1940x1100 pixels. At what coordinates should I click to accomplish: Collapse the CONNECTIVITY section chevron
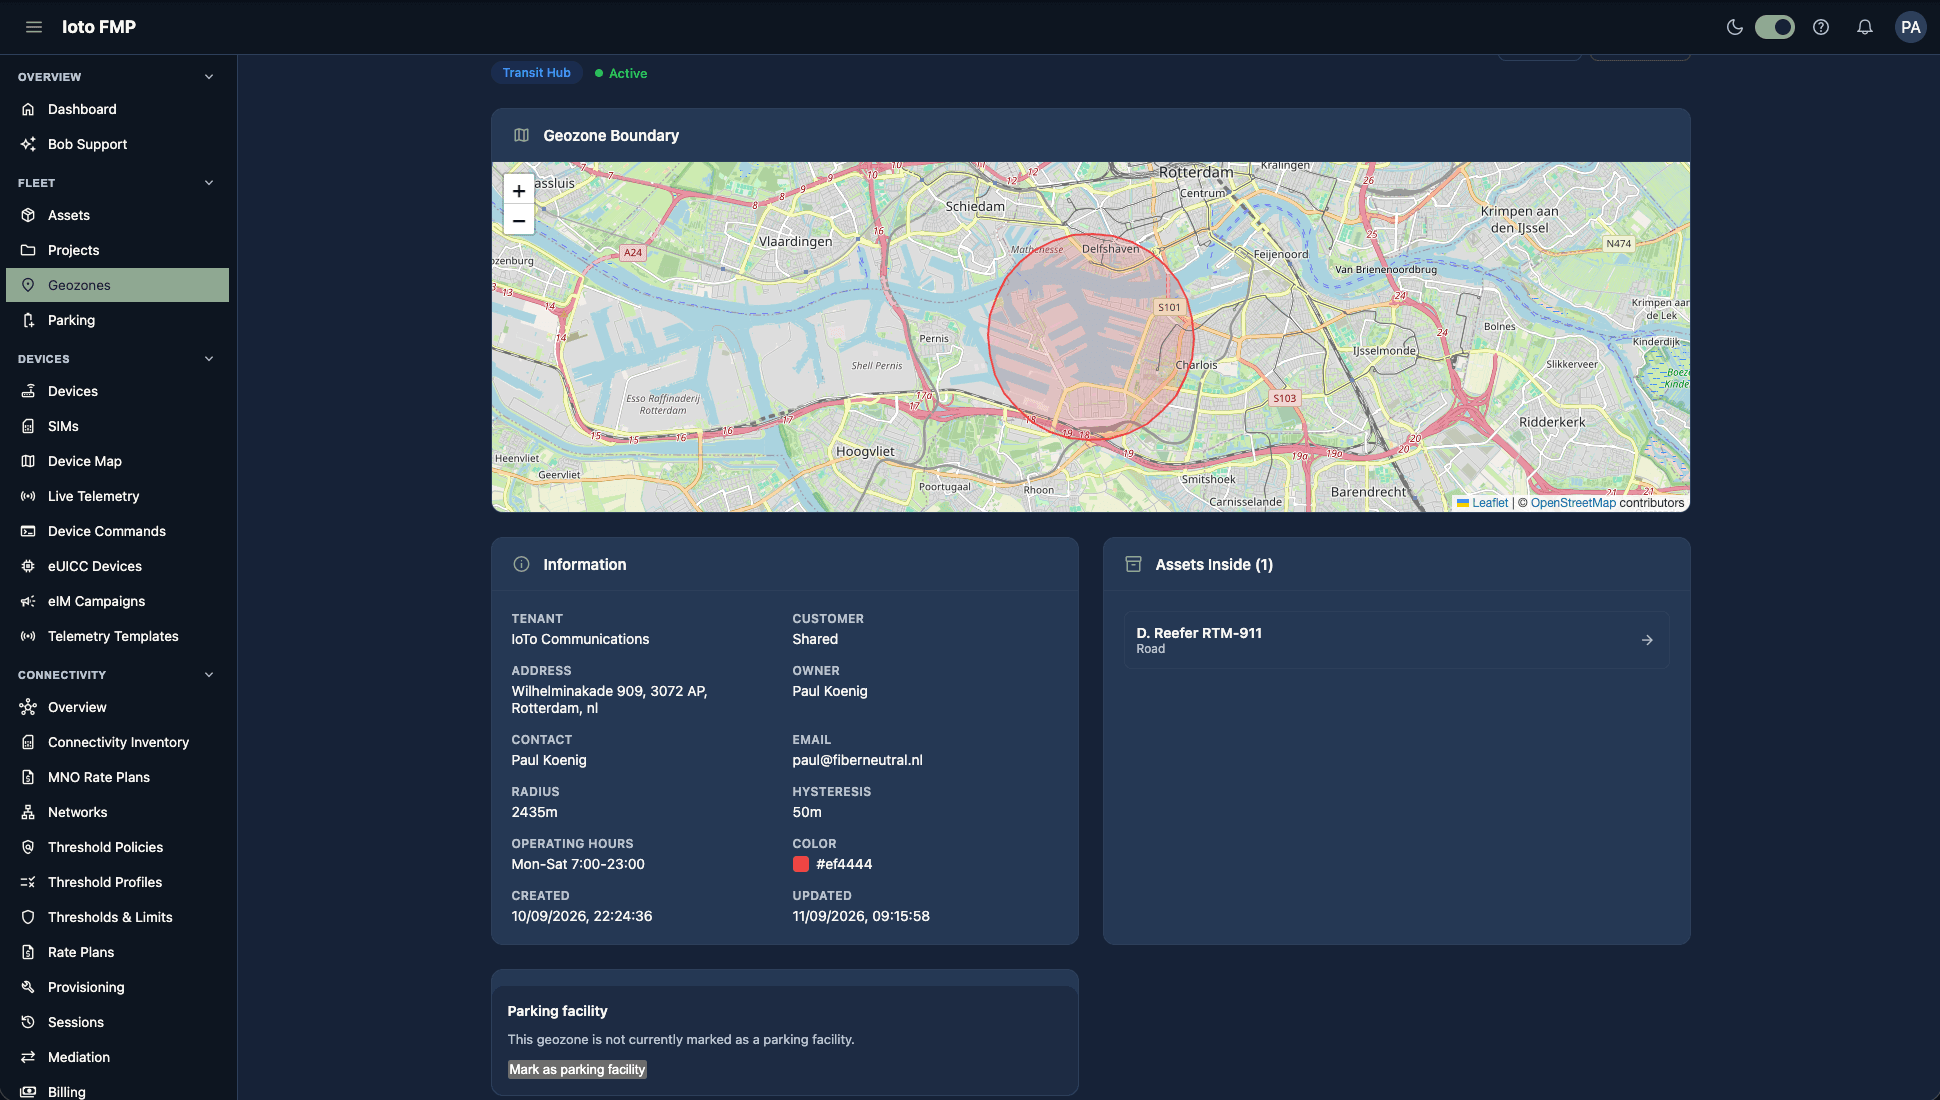(x=209, y=675)
